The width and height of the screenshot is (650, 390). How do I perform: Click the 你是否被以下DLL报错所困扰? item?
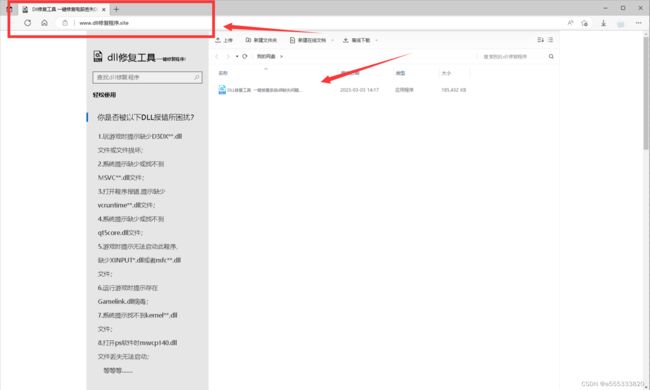tap(146, 117)
